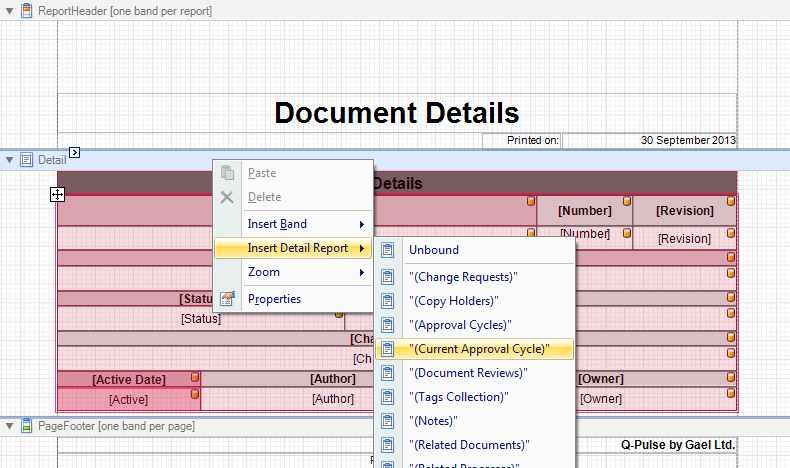This screenshot has height=468, width=790.
Task: Open the Insert Detail Report submenu
Action: (293, 248)
